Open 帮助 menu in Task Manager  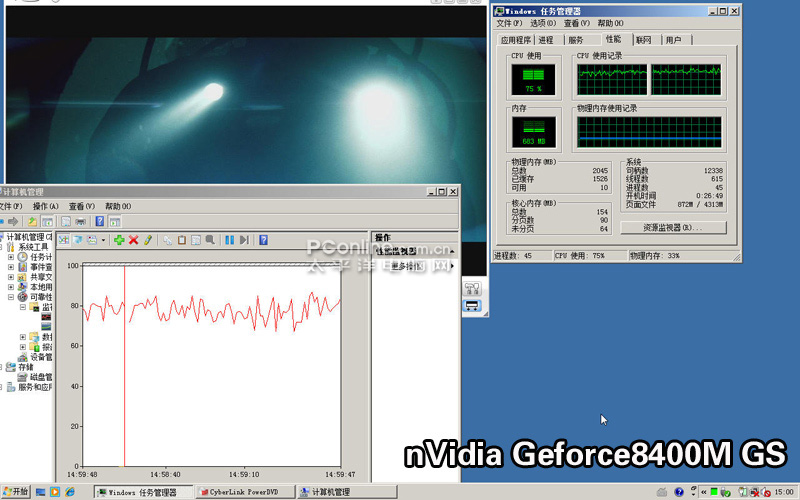[610, 23]
